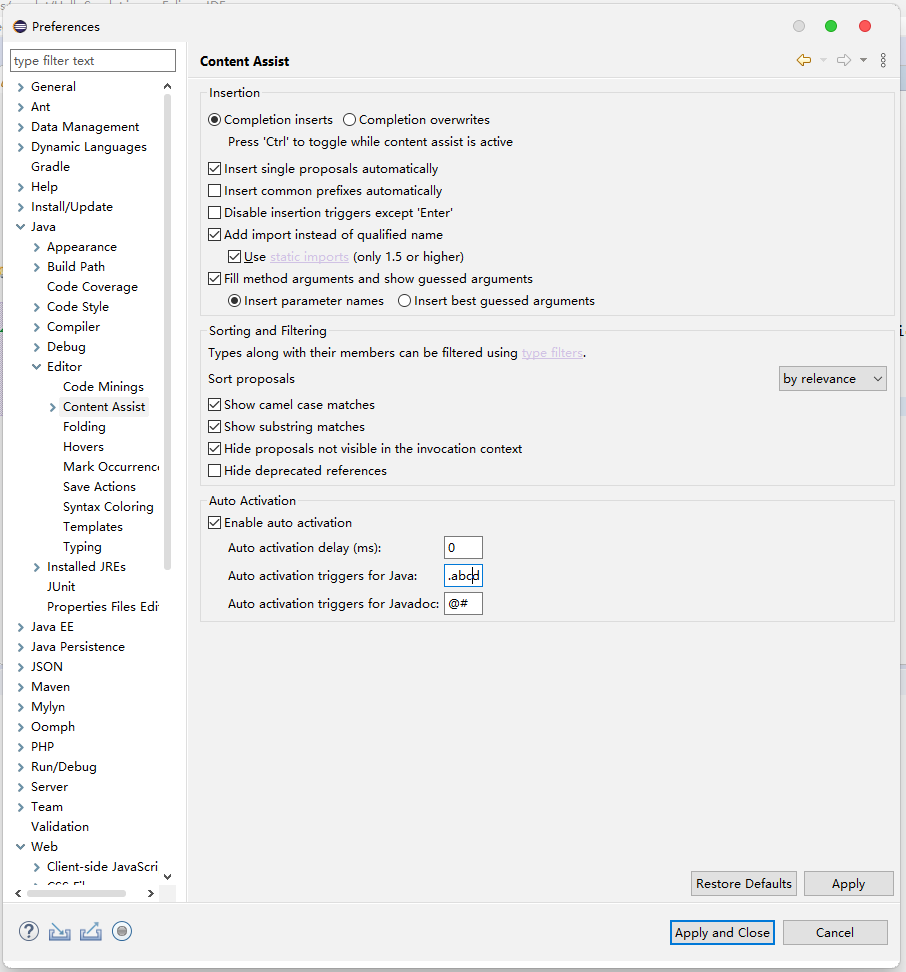
Task: Click the forward navigation arrow icon
Action: (x=844, y=60)
